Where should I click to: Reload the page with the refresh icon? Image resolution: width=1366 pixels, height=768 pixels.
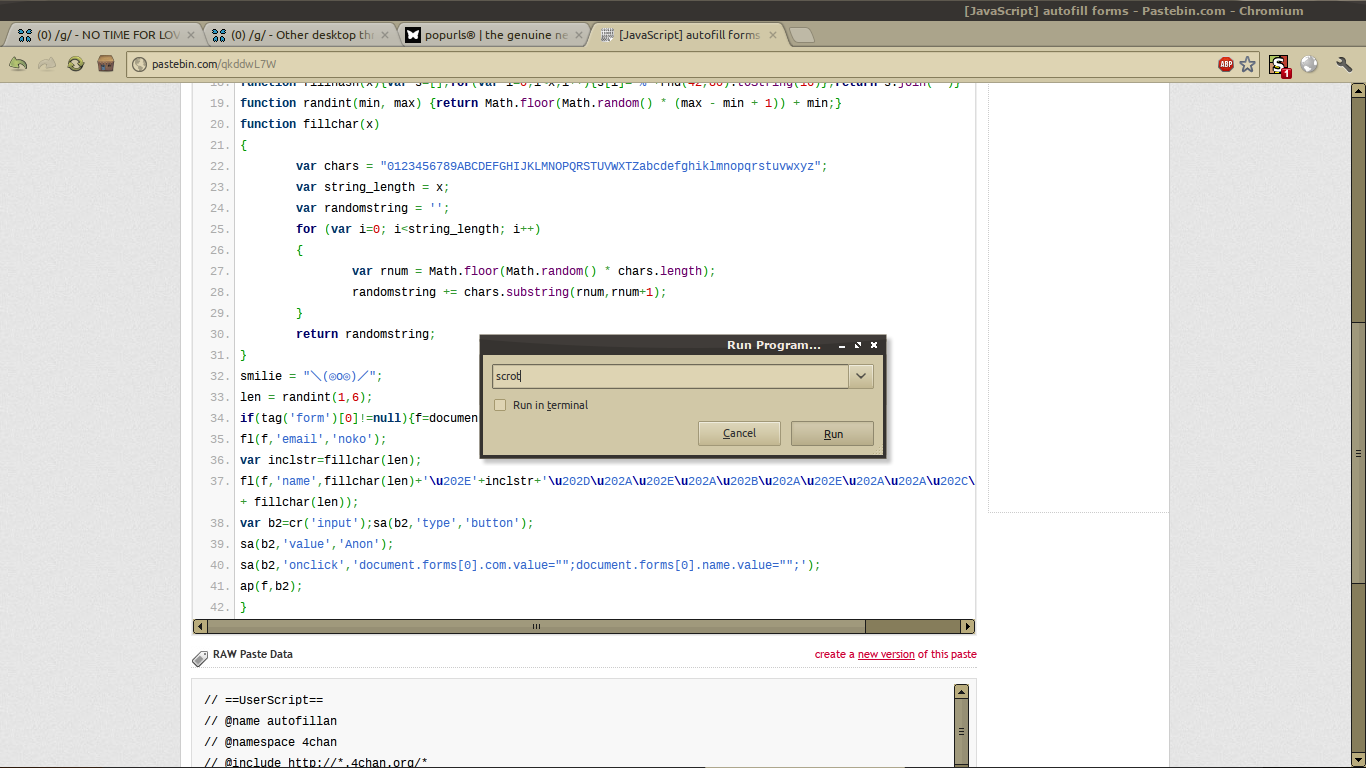pos(76,64)
